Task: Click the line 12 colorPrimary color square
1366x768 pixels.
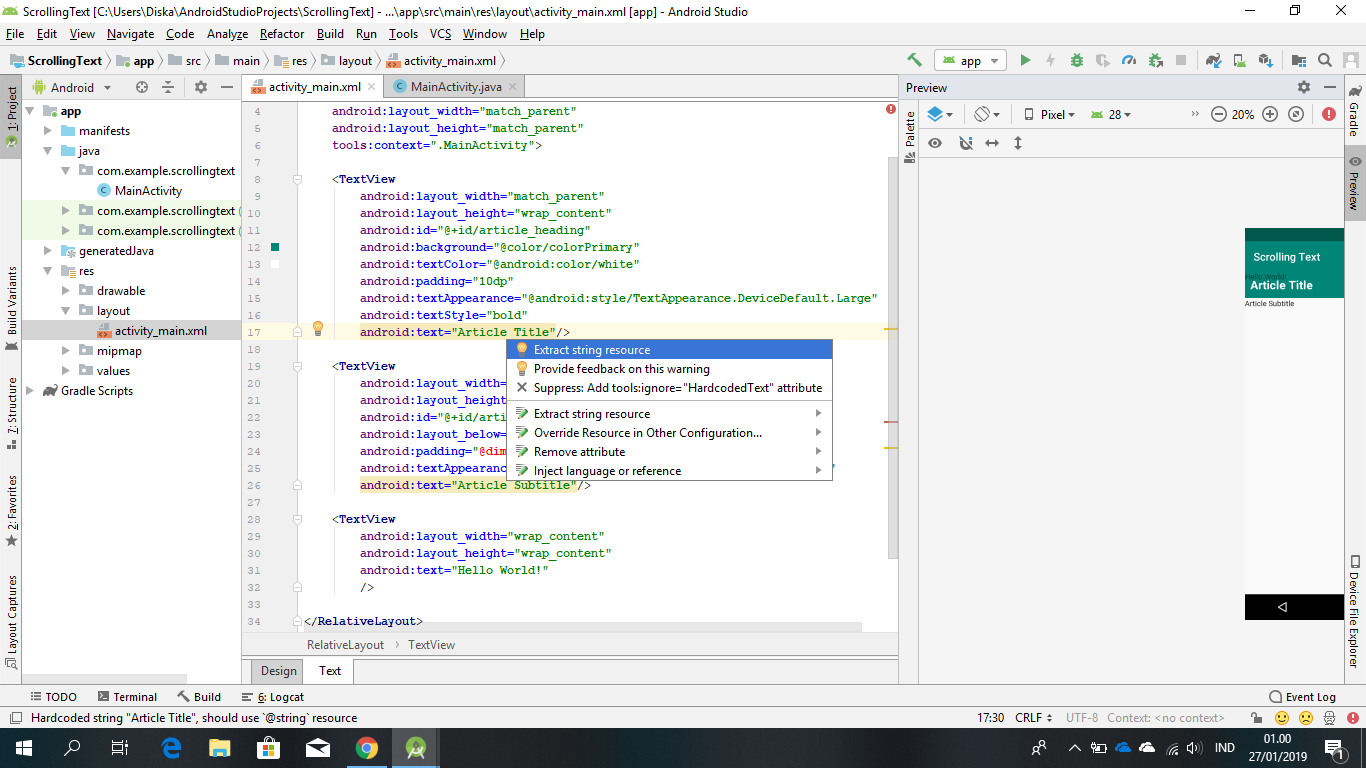Action: tap(274, 247)
